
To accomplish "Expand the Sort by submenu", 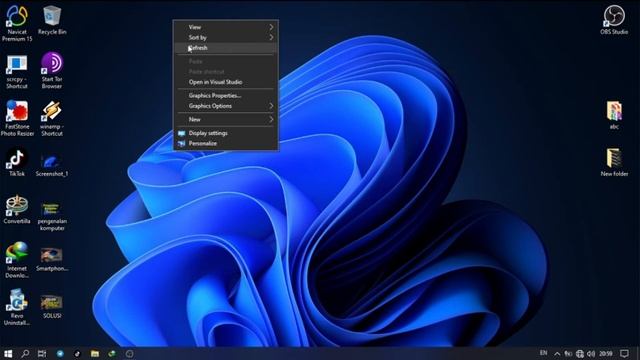I will [x=226, y=38].
